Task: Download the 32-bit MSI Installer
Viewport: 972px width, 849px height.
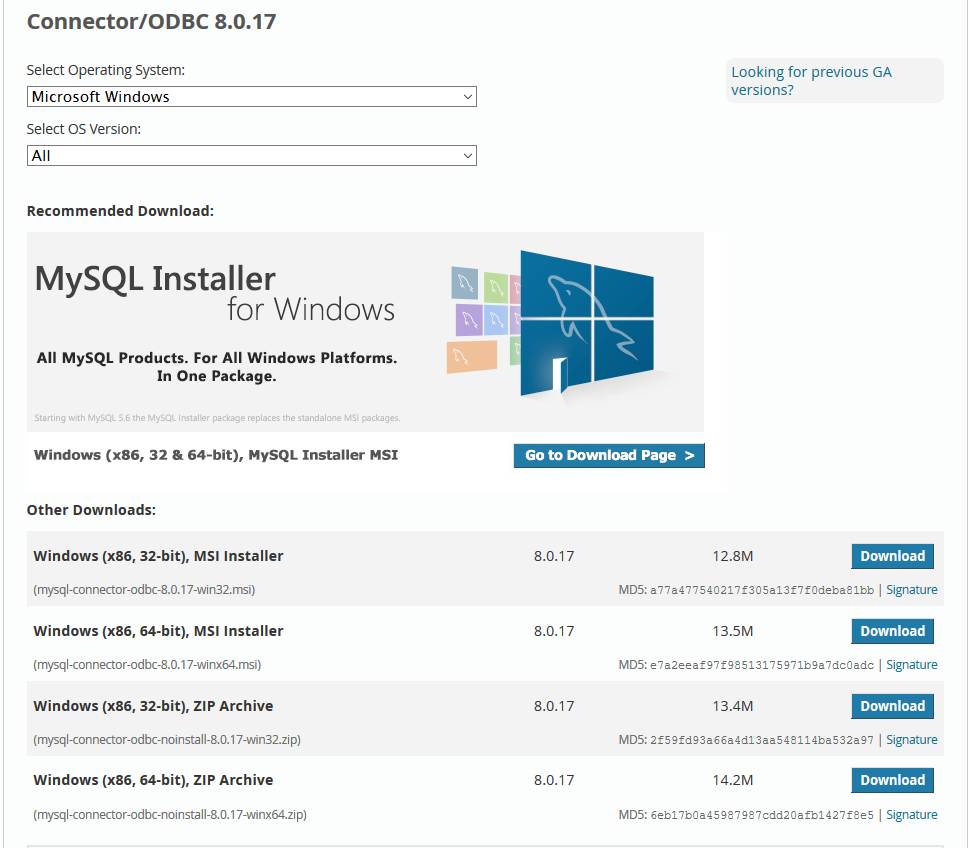Action: point(892,556)
